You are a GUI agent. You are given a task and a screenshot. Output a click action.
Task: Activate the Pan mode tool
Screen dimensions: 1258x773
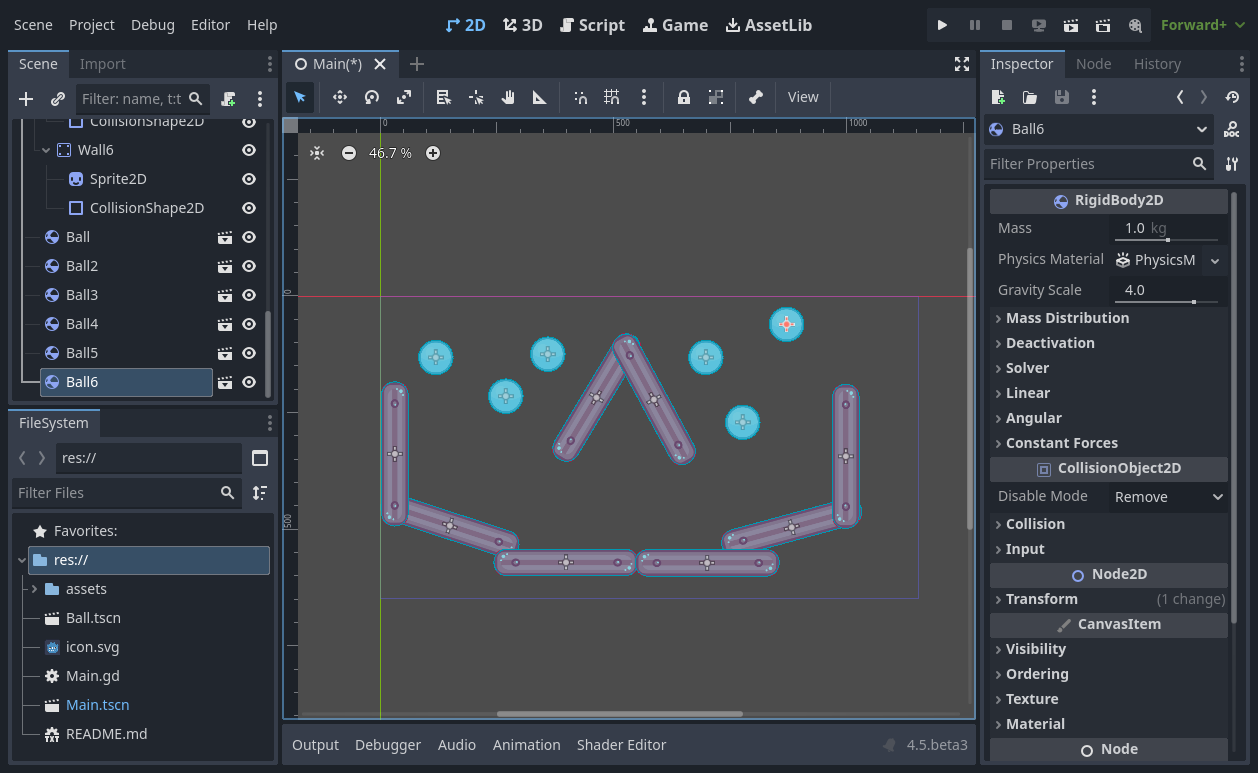click(508, 97)
